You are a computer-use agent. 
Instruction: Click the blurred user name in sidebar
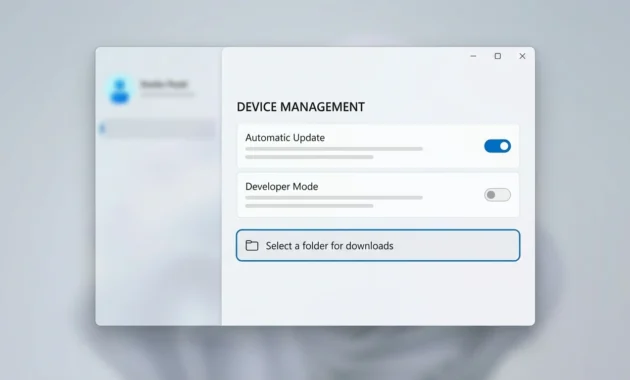(164, 84)
